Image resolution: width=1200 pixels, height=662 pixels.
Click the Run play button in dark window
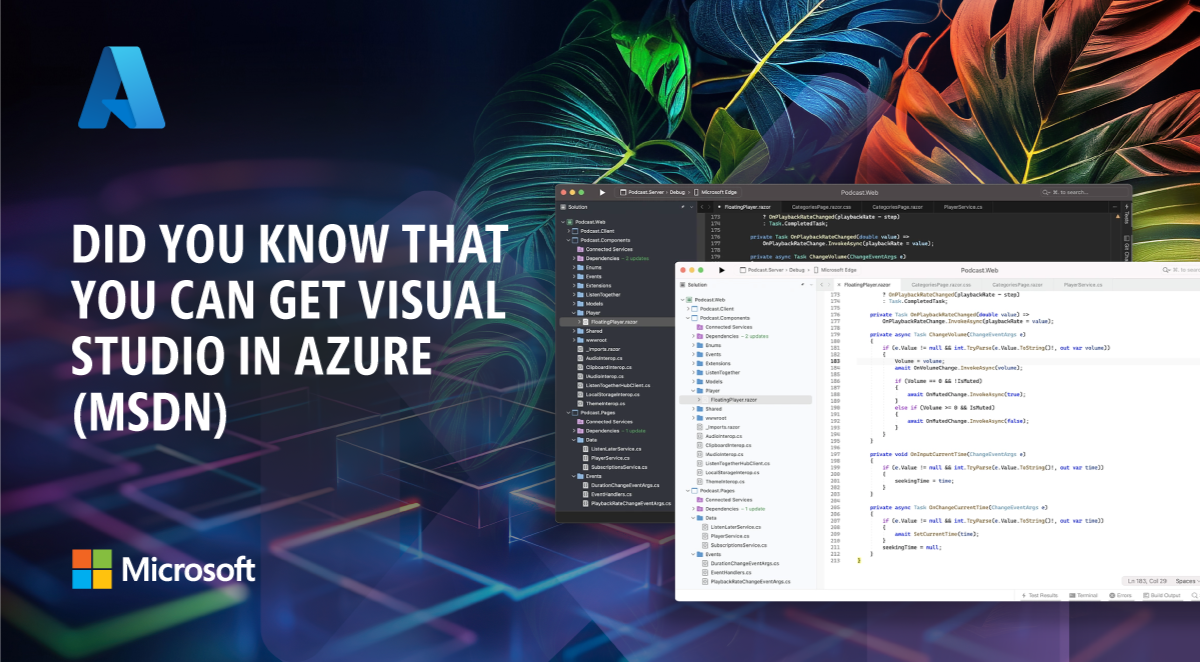click(x=602, y=192)
